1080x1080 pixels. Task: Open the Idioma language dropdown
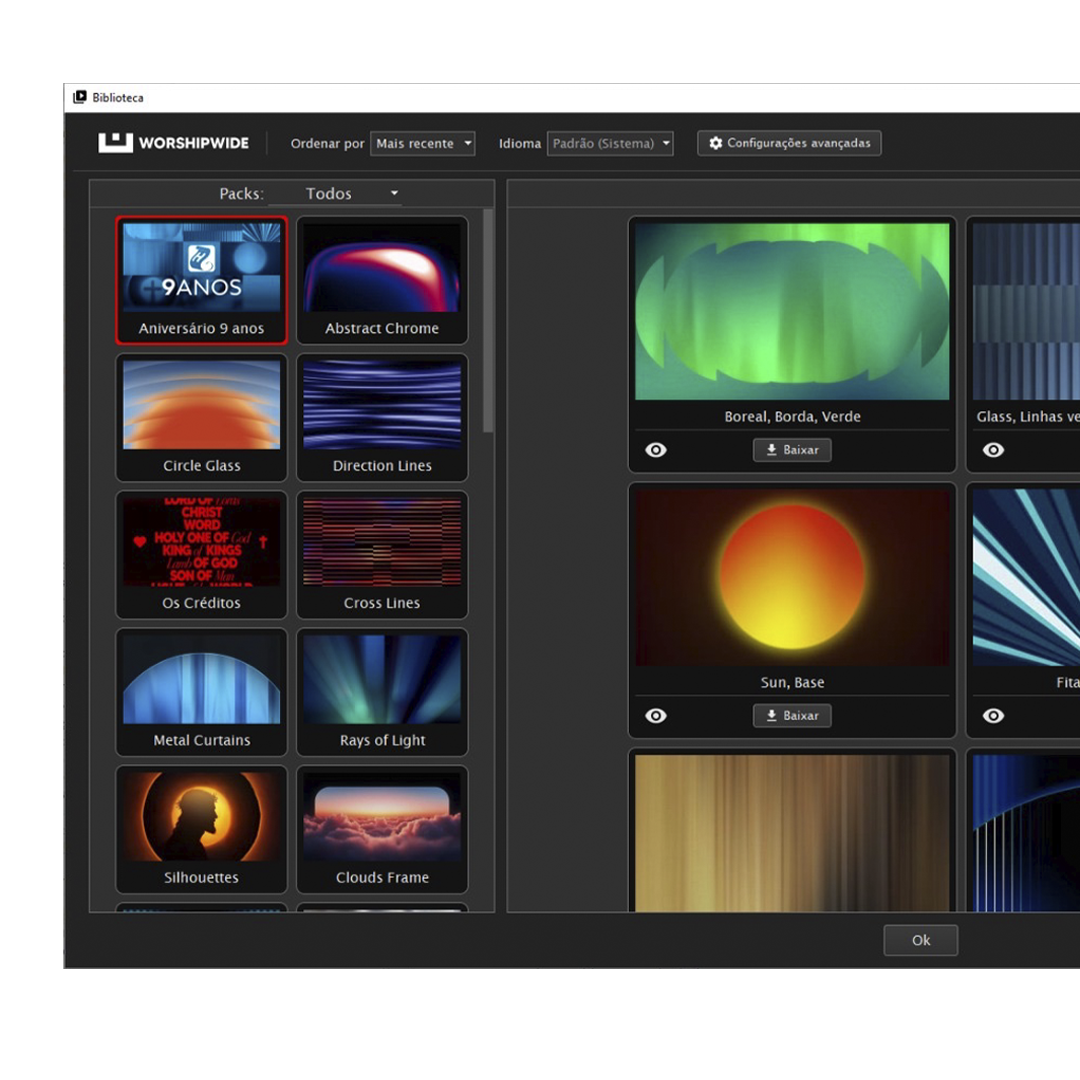(x=610, y=144)
